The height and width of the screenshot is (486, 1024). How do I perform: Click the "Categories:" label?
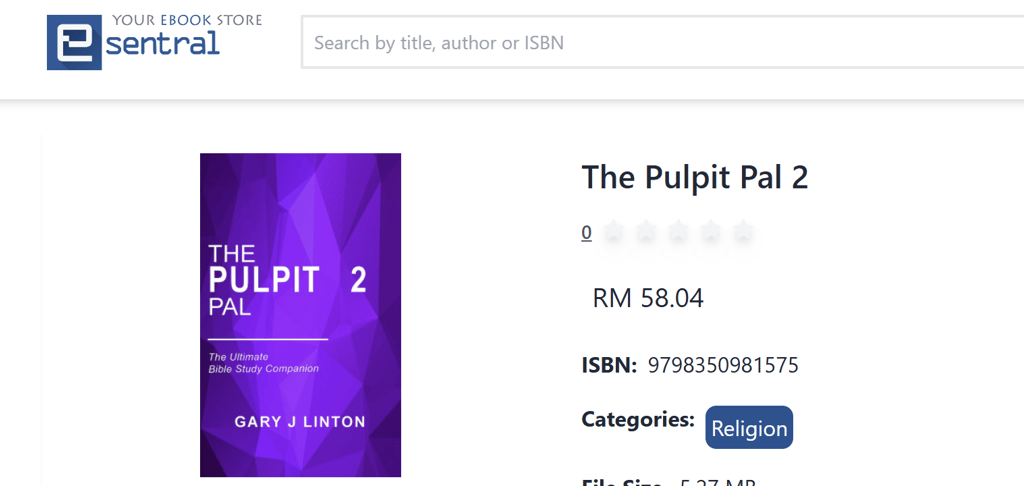point(638,420)
